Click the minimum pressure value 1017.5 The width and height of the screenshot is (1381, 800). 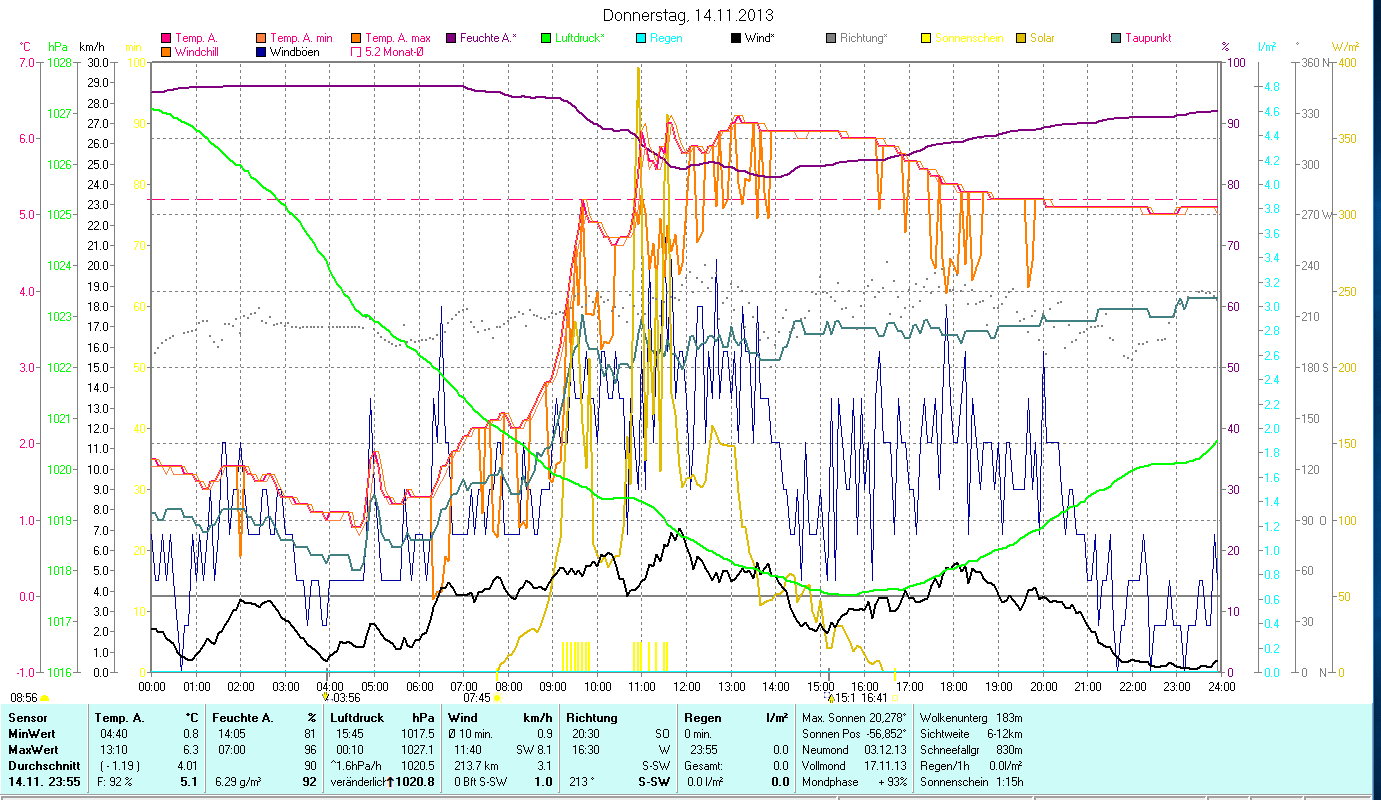(416, 733)
